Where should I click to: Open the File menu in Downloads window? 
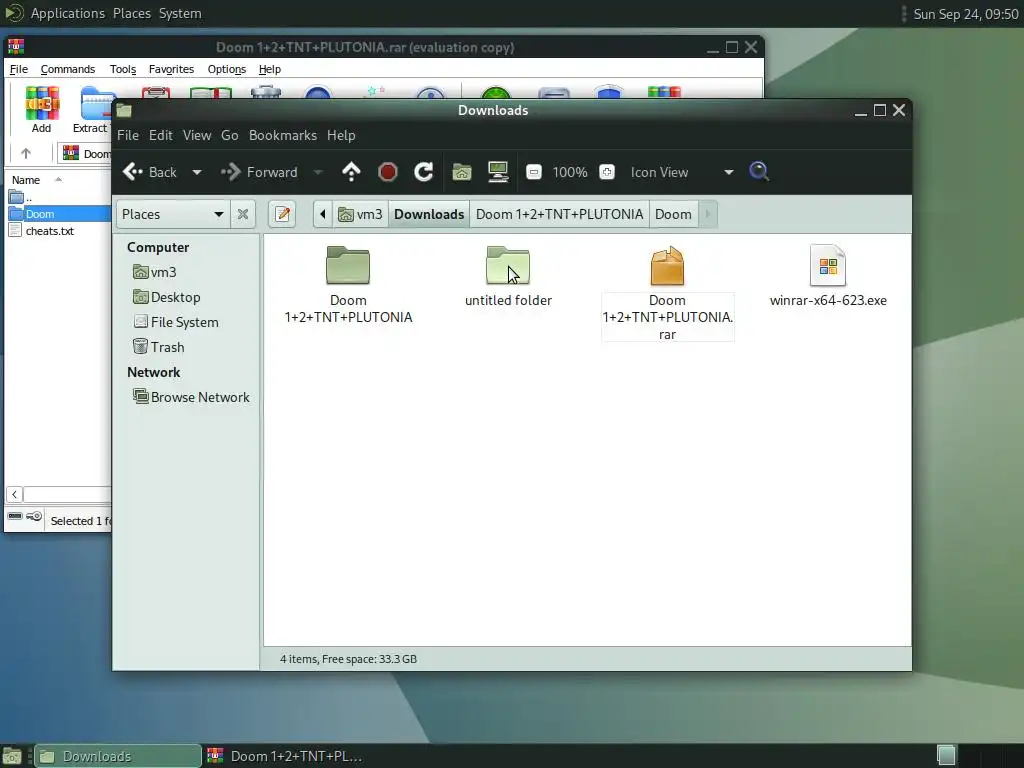(128, 135)
